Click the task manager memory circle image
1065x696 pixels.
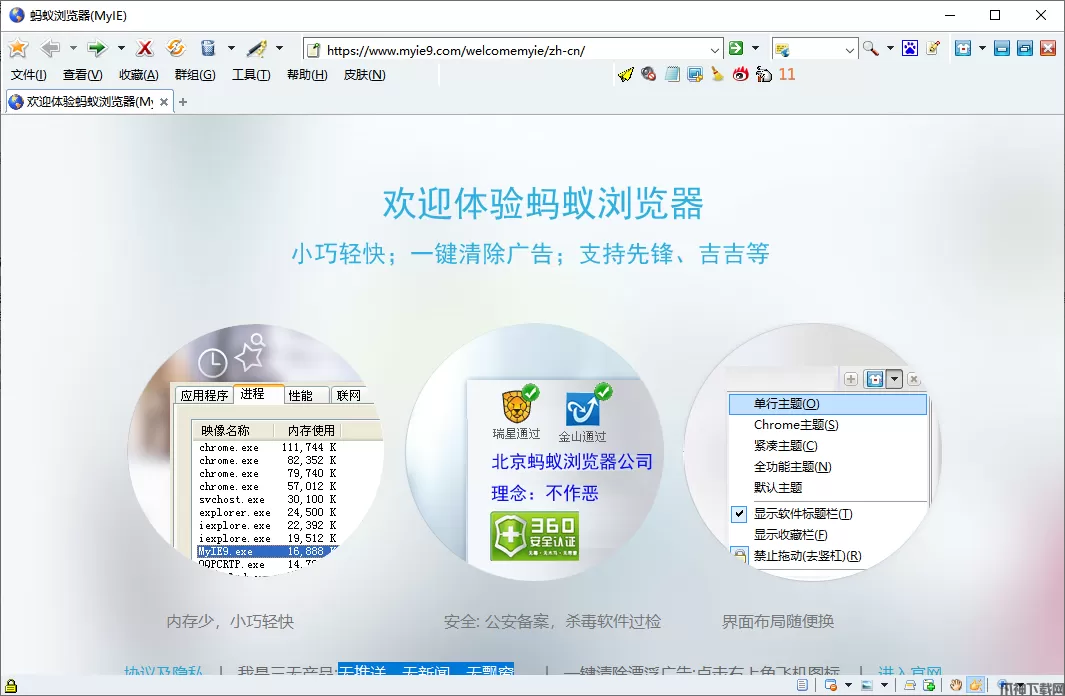pyautogui.click(x=257, y=452)
